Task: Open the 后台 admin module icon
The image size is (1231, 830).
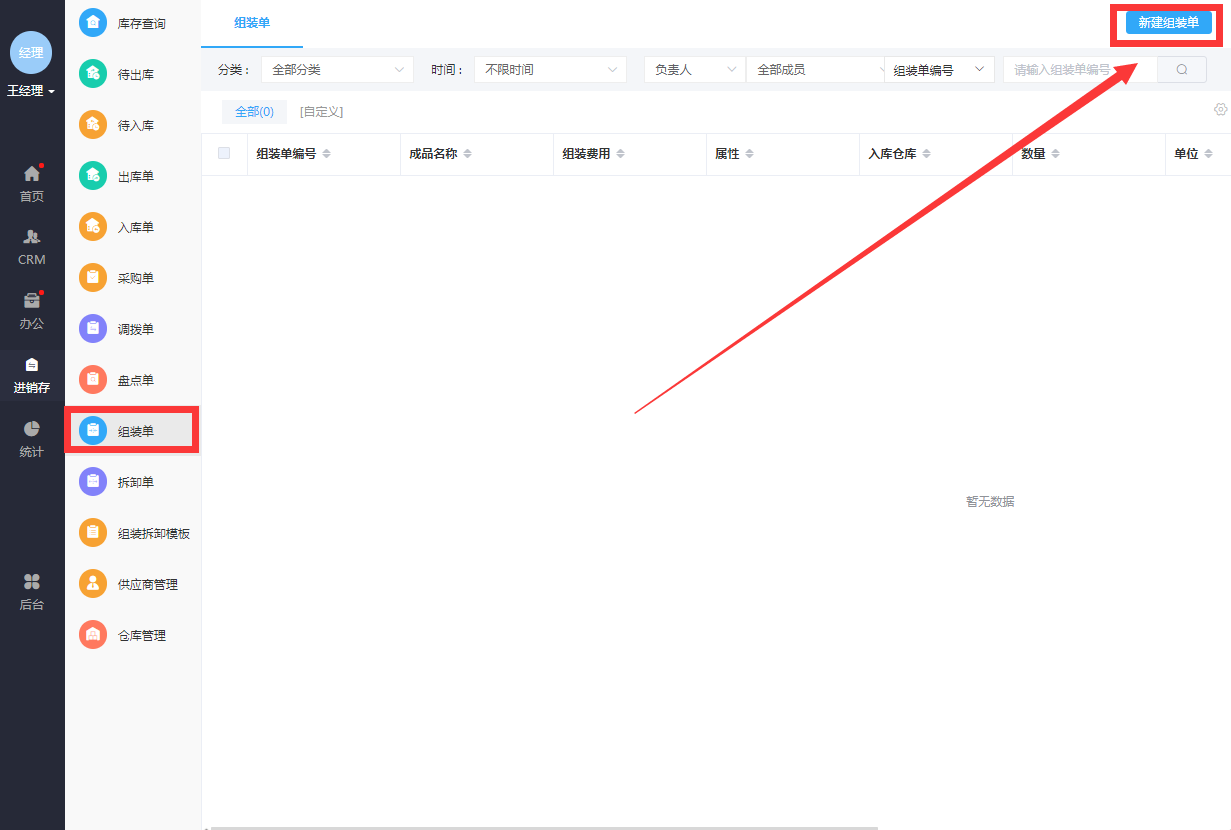Action: [x=32, y=581]
